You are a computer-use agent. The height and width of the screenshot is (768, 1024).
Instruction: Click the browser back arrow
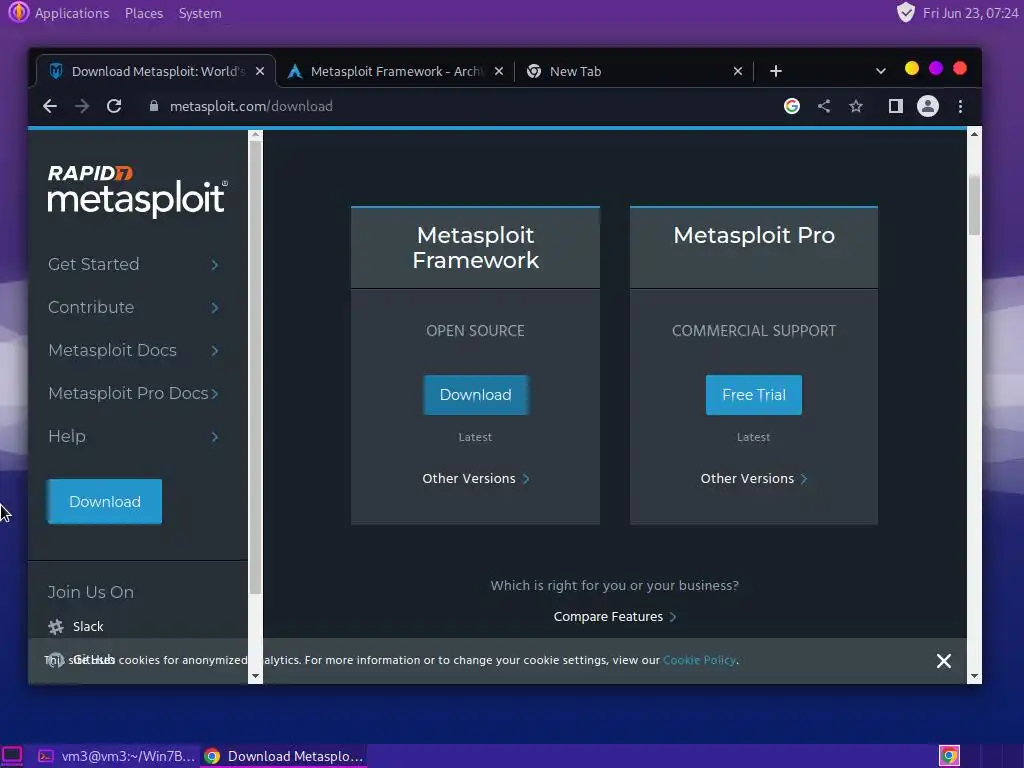click(x=50, y=106)
